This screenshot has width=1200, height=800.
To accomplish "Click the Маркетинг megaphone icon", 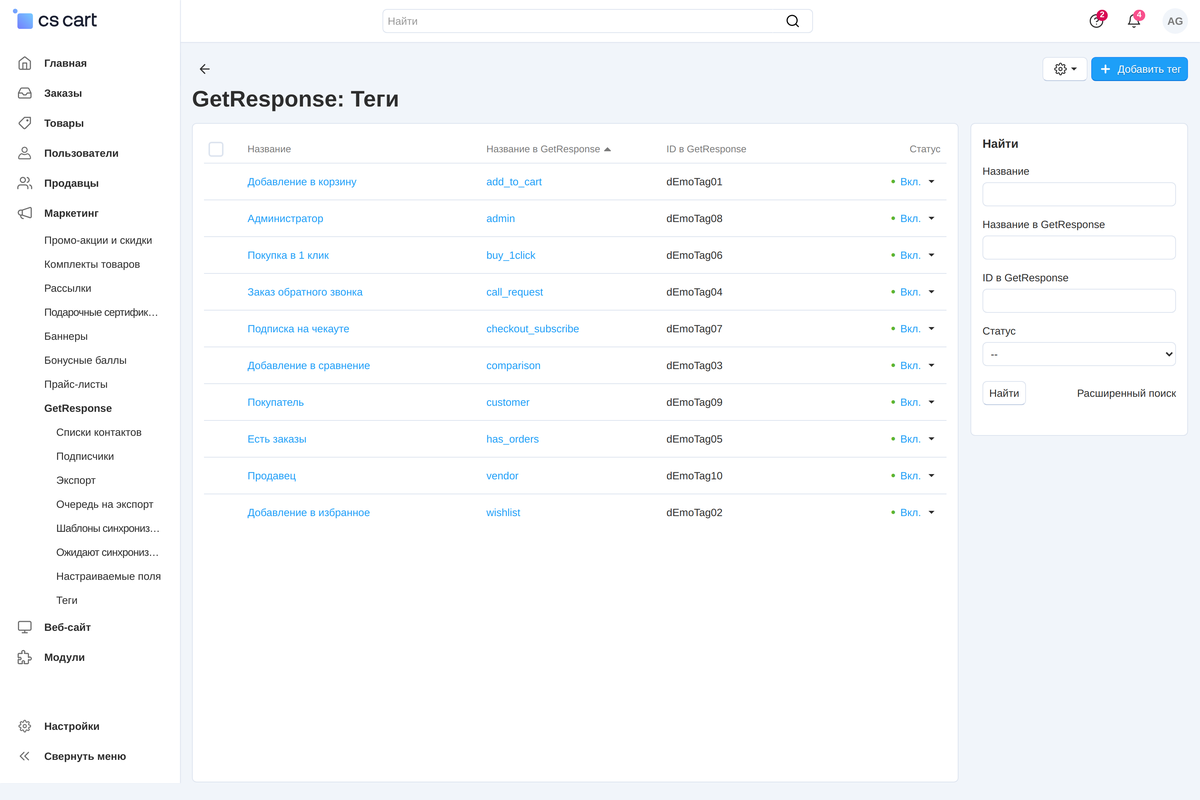I will click(x=25, y=213).
